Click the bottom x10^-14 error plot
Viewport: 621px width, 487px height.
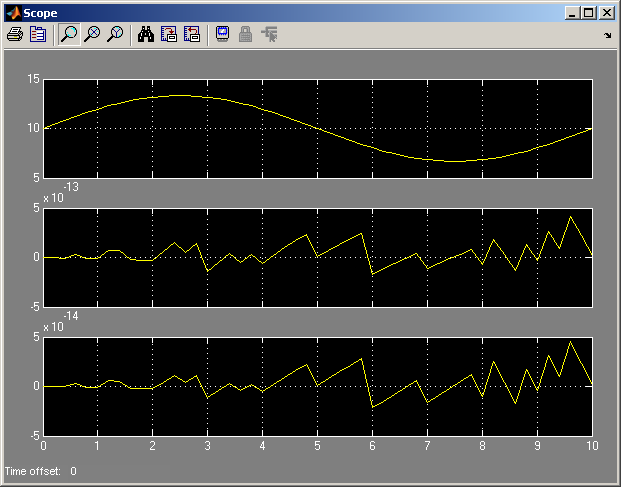pos(318,387)
